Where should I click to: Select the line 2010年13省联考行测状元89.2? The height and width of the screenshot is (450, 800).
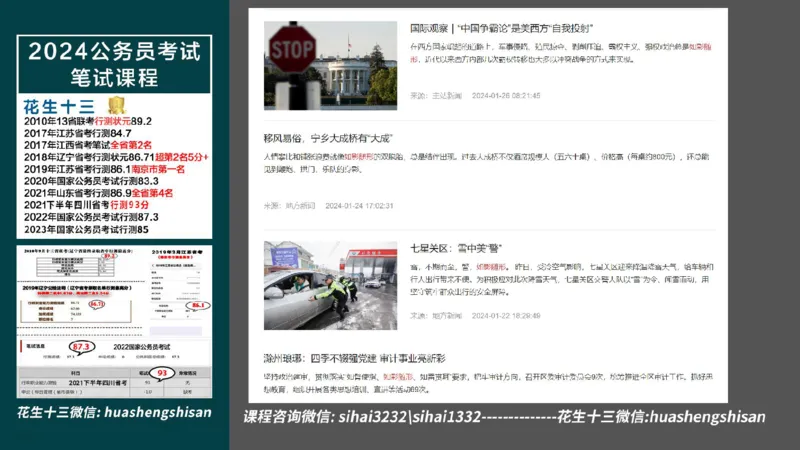tap(88, 121)
